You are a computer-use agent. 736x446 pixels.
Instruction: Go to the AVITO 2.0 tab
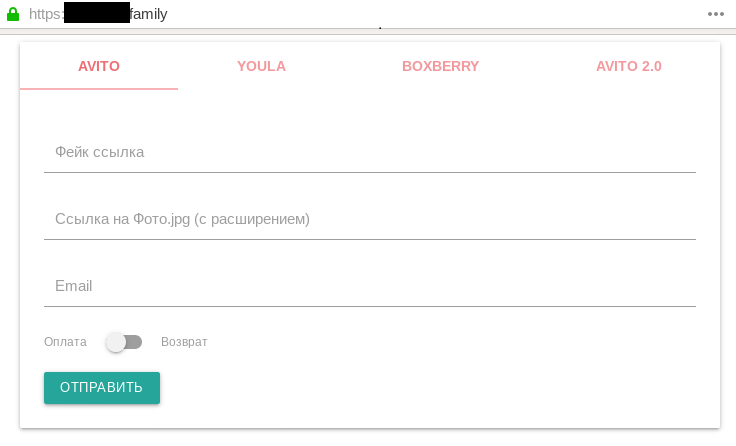point(628,67)
